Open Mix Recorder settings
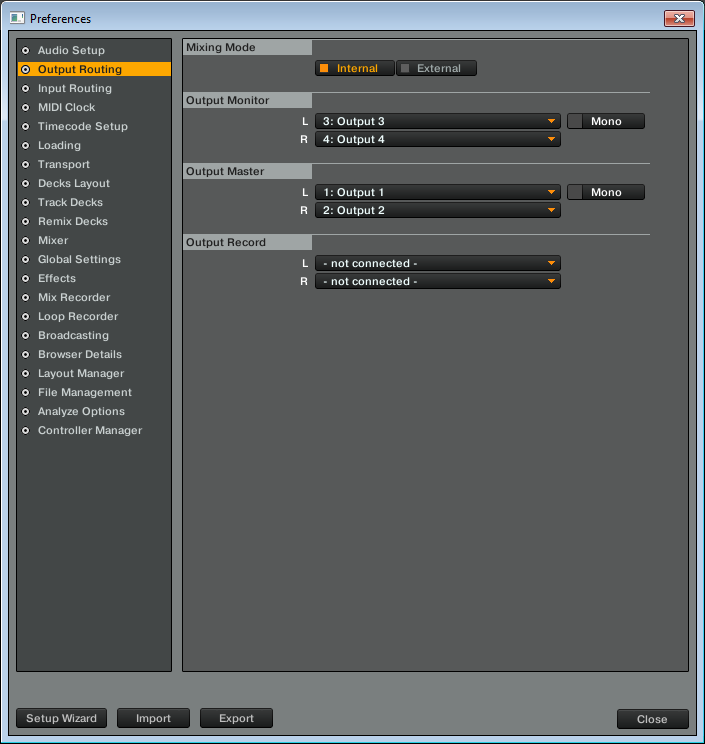The image size is (705, 744). tap(94, 297)
